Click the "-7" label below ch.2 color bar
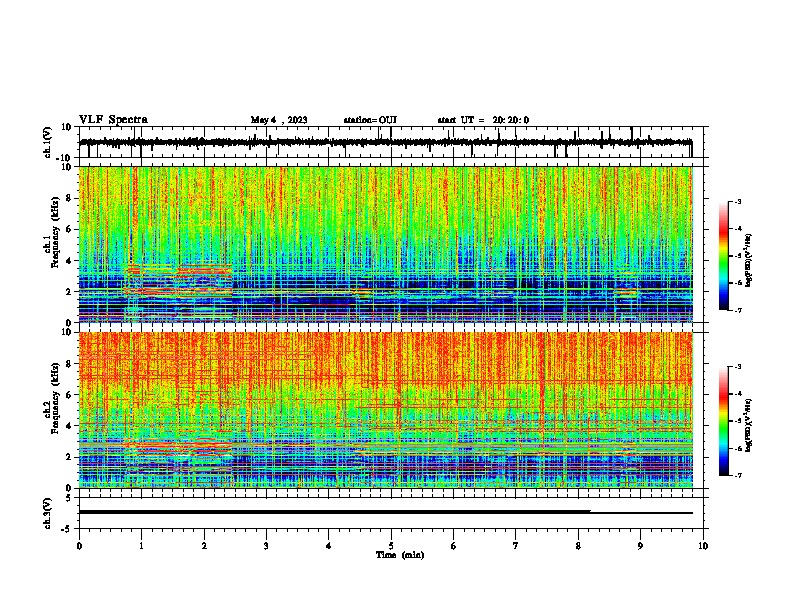792x612 pixels. [737, 475]
